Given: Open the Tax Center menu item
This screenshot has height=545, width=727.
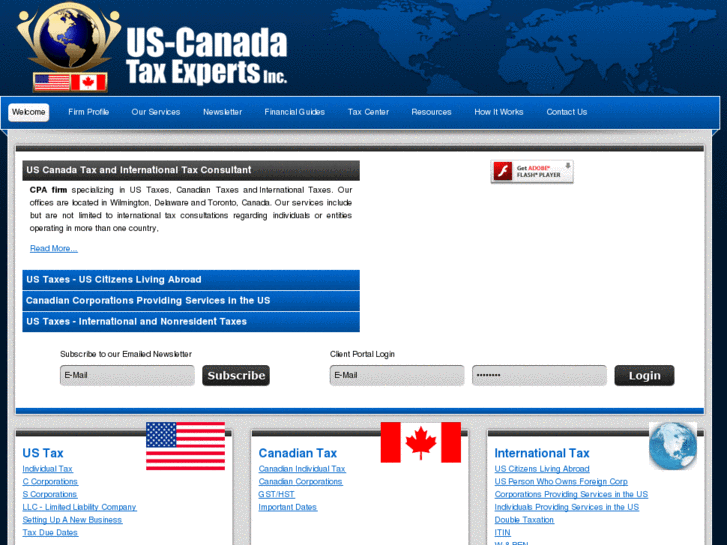Looking at the screenshot, I should [x=368, y=112].
